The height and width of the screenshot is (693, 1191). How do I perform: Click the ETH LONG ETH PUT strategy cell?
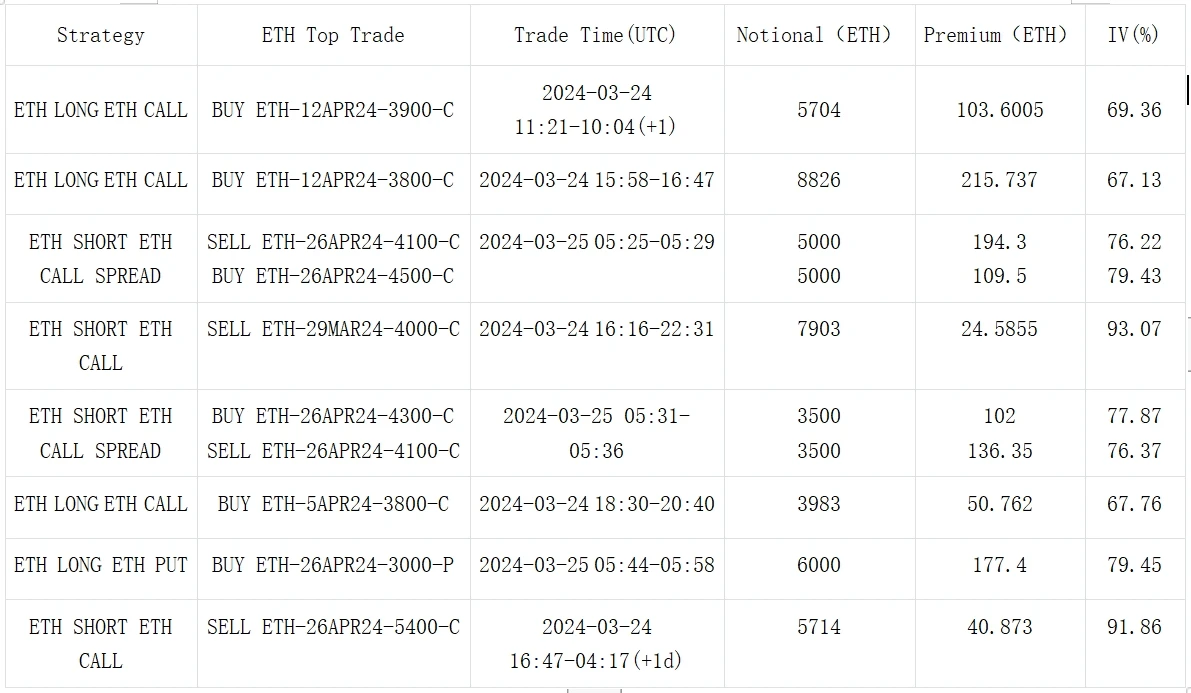pos(100,565)
